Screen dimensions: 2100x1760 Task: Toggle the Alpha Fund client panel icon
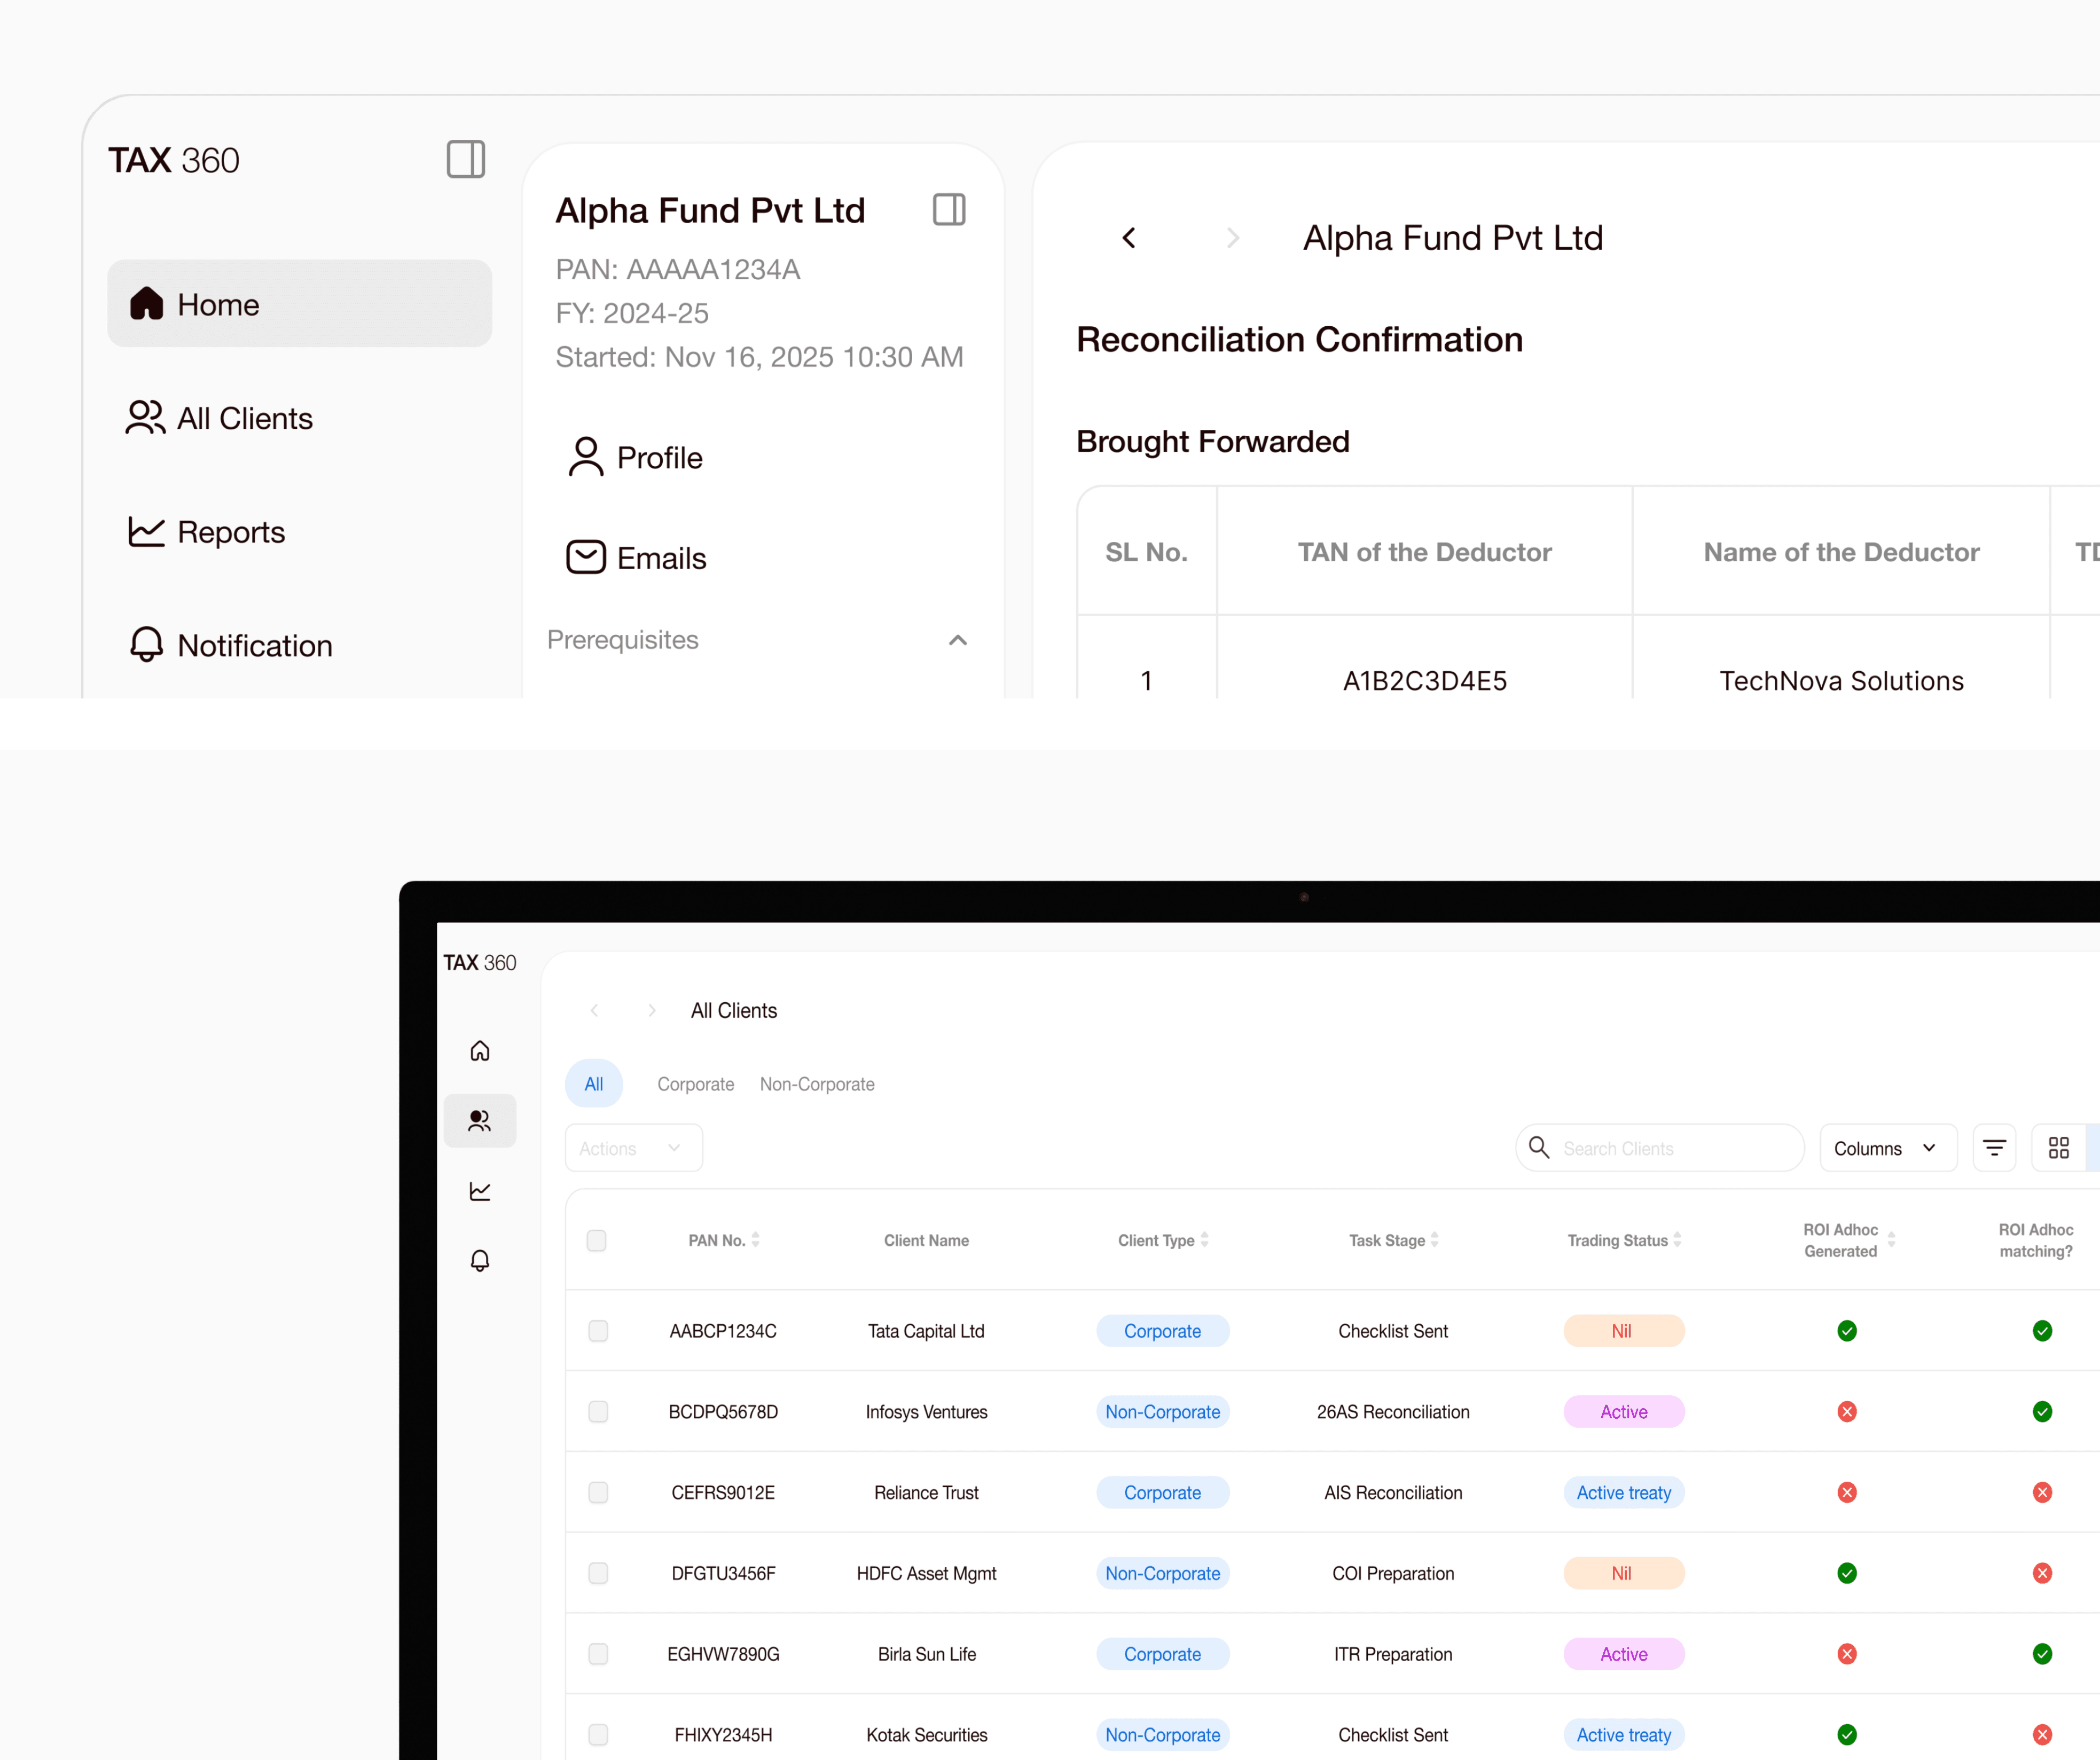pyautogui.click(x=948, y=209)
